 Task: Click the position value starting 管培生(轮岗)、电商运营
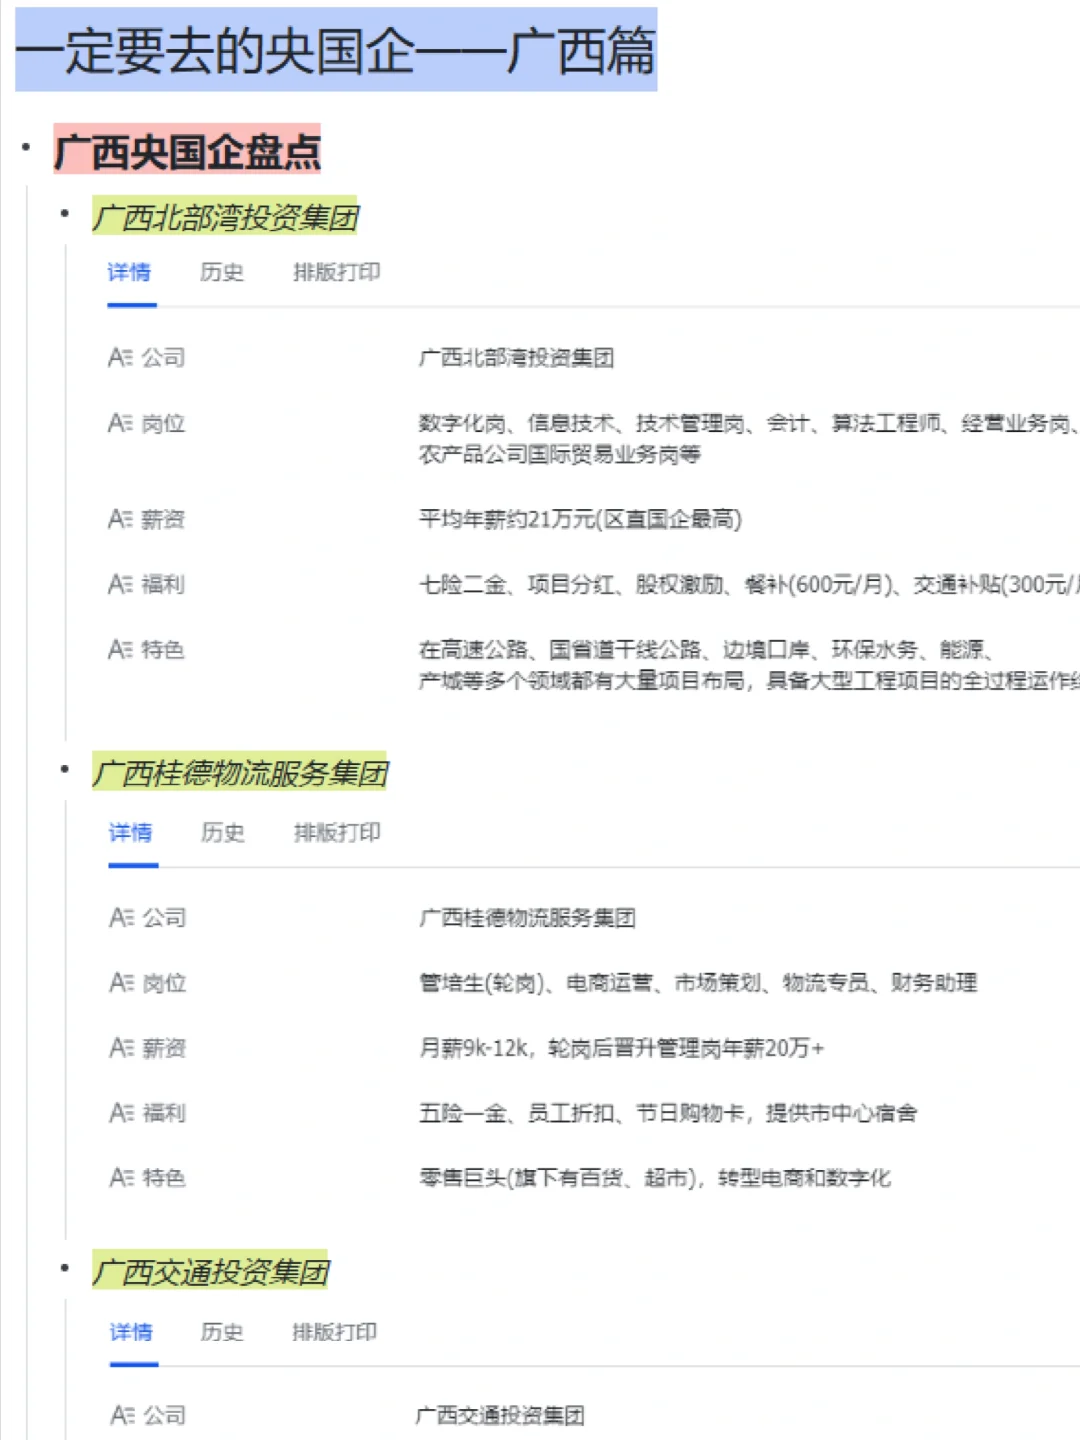coord(698,983)
